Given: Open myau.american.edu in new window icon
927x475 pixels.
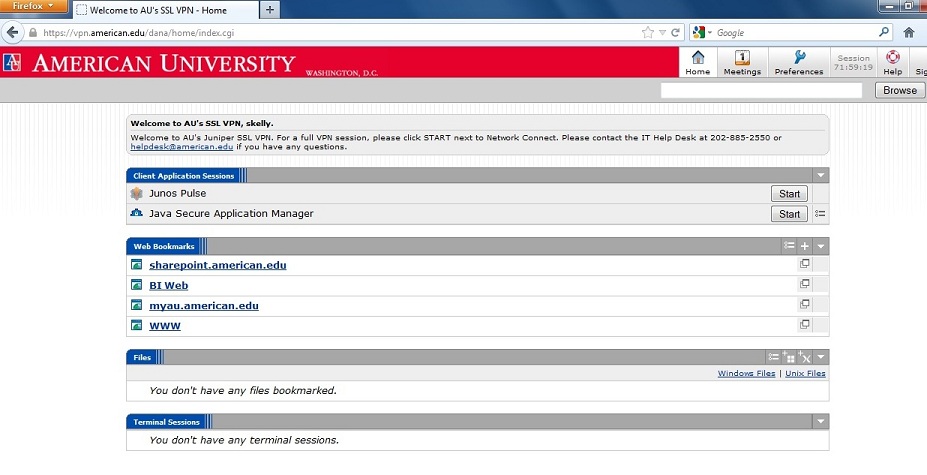Looking at the screenshot, I should 805,304.
